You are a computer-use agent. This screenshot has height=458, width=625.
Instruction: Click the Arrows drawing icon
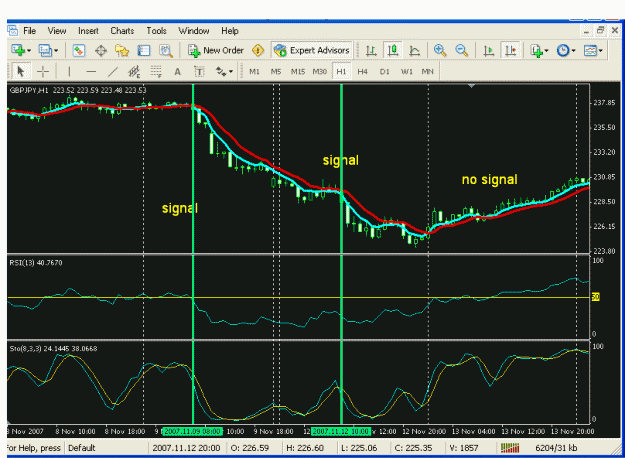(x=220, y=72)
